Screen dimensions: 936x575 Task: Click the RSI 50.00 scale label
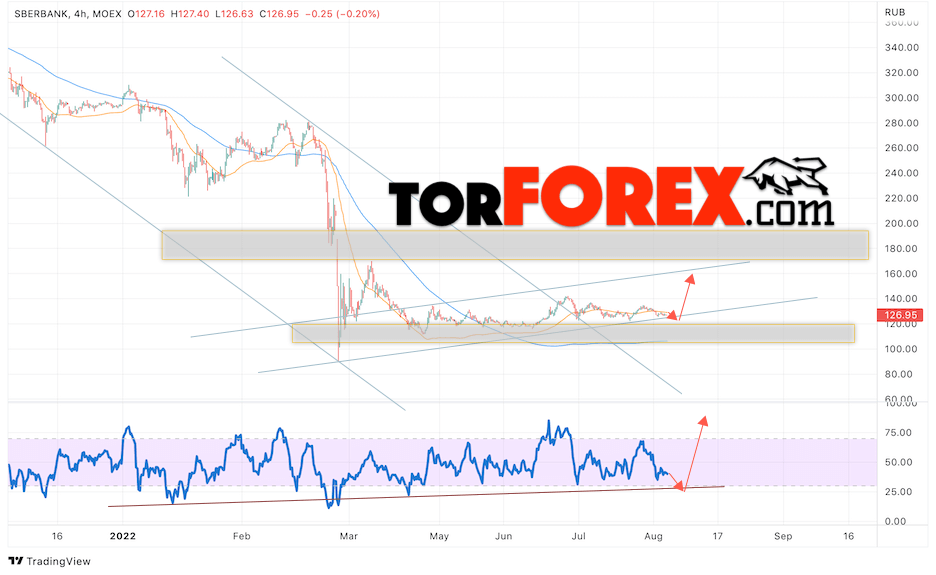(x=899, y=462)
